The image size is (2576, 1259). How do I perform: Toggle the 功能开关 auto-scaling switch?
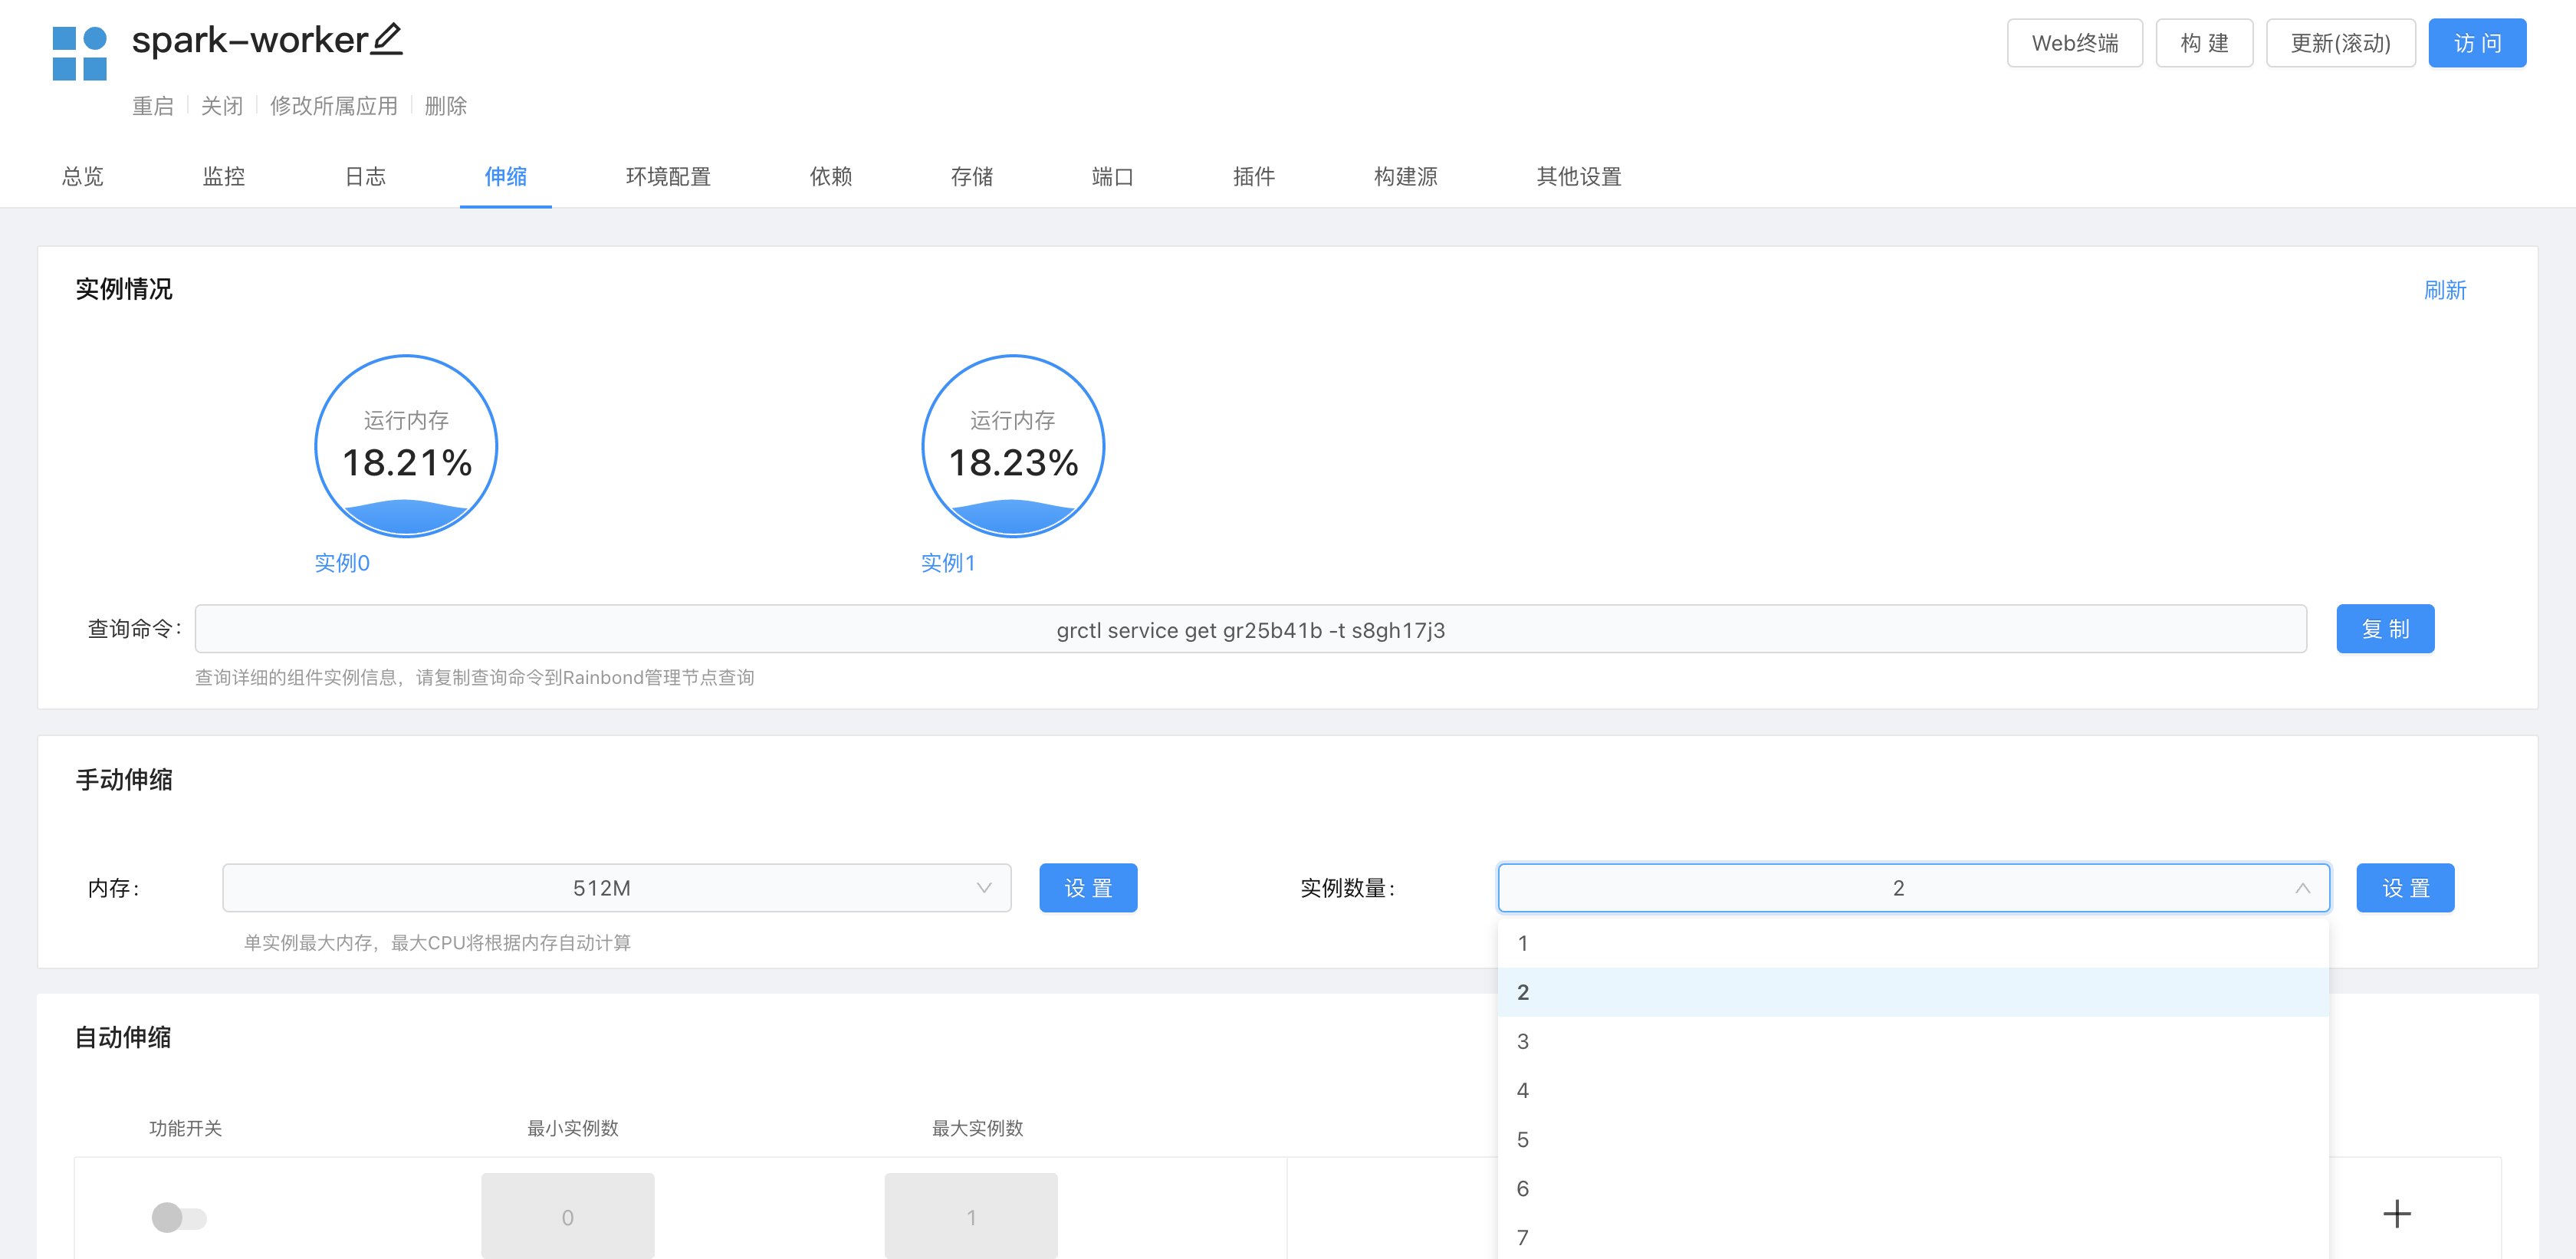tap(179, 1217)
